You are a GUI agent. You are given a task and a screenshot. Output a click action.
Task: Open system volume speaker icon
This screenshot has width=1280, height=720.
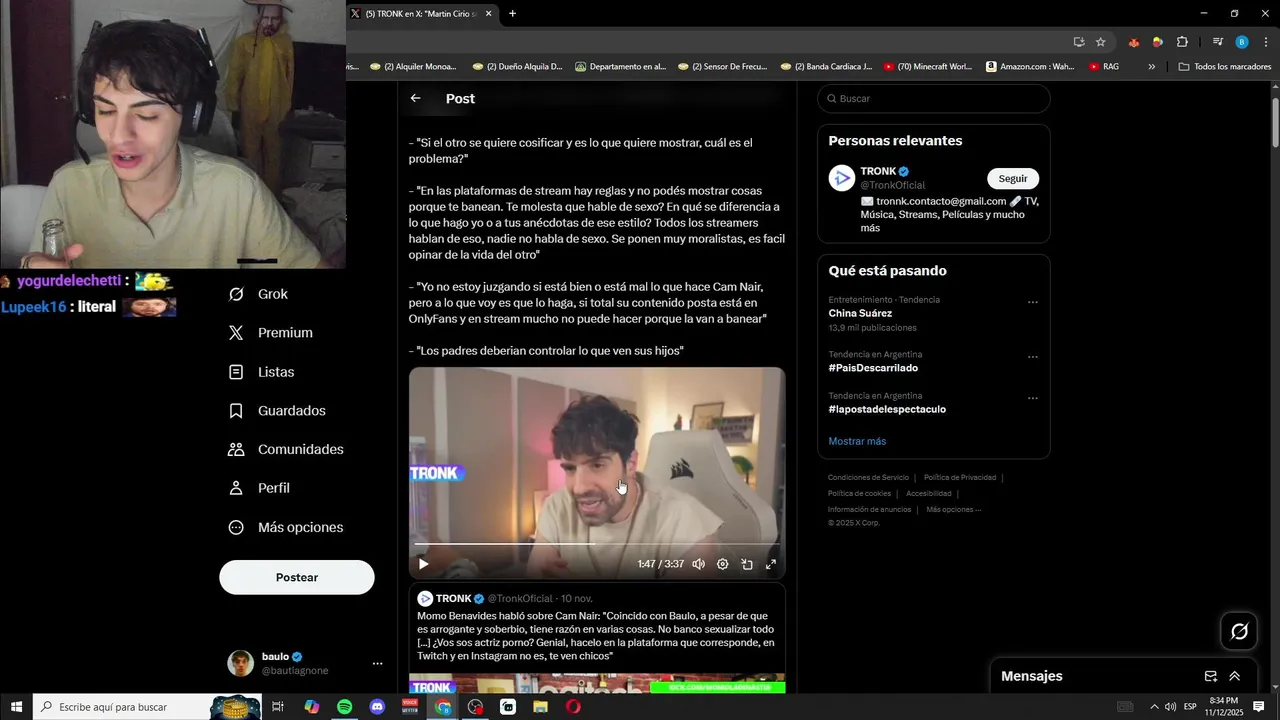[1170, 707]
